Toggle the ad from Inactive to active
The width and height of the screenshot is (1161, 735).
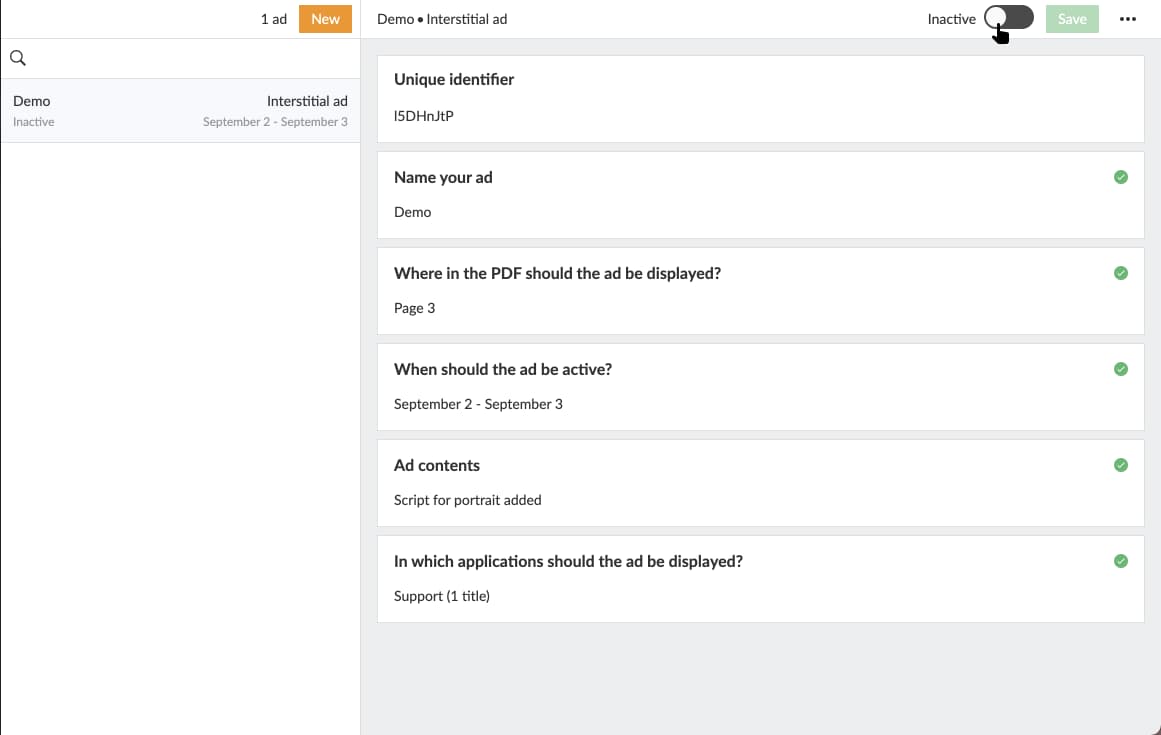1008,19
